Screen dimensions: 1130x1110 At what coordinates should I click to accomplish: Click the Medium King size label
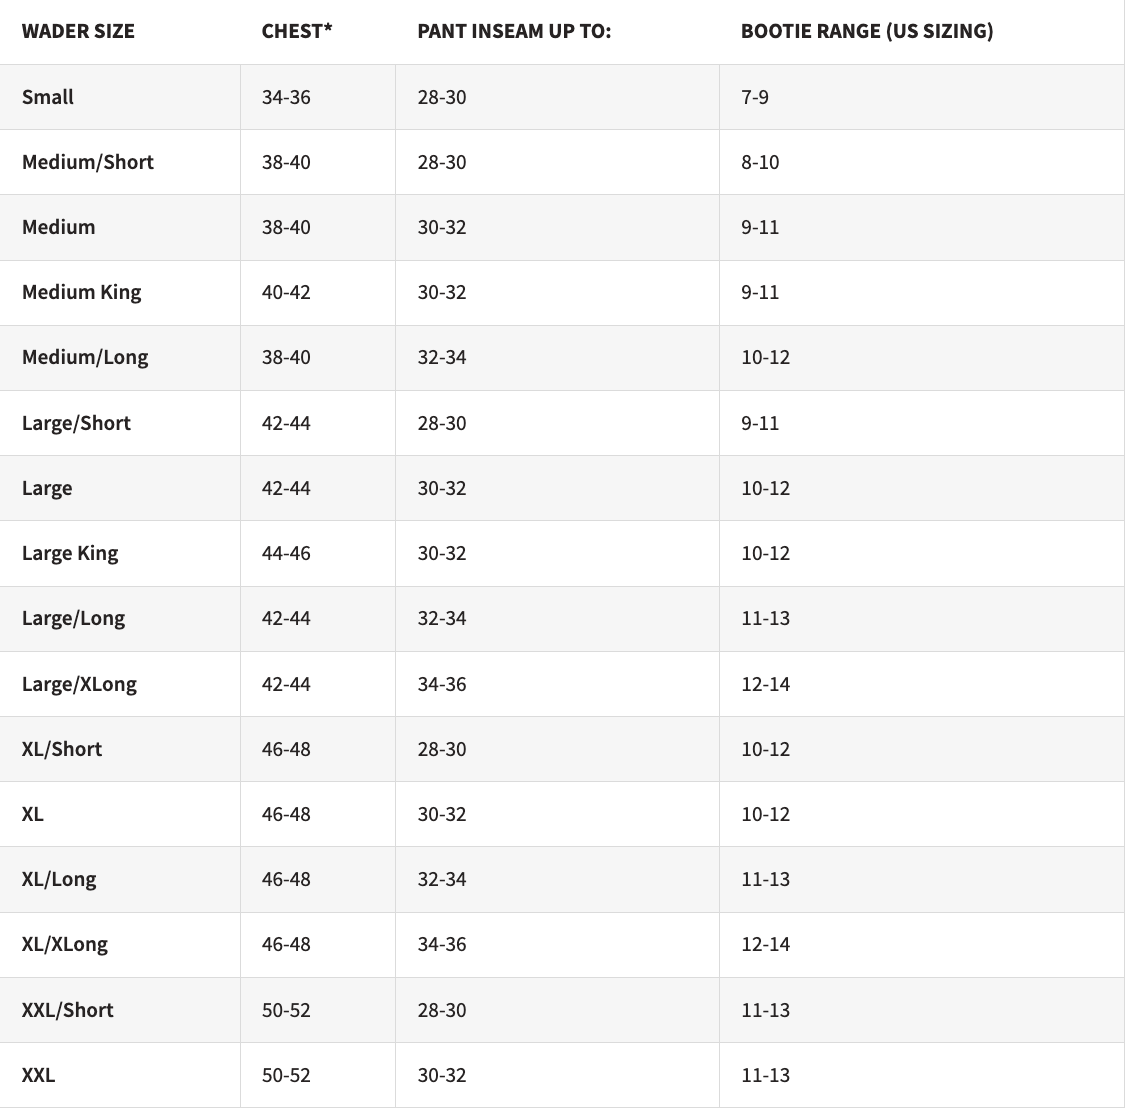(x=81, y=293)
